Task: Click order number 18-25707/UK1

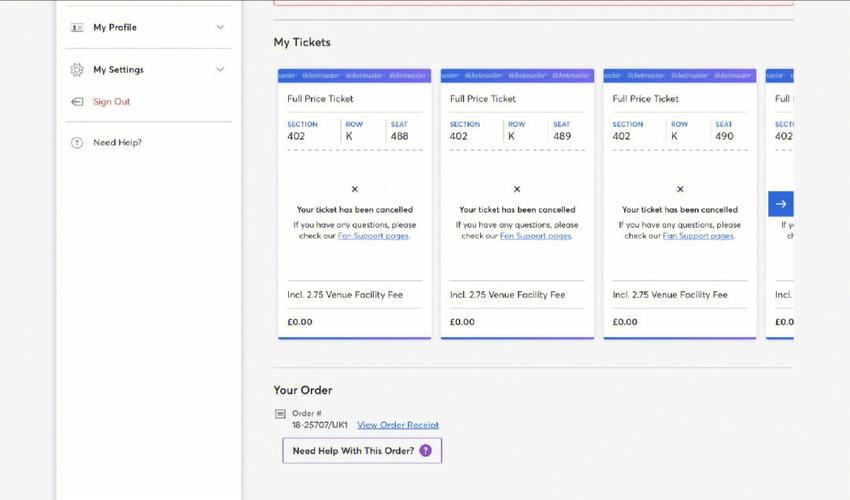Action: pos(320,425)
